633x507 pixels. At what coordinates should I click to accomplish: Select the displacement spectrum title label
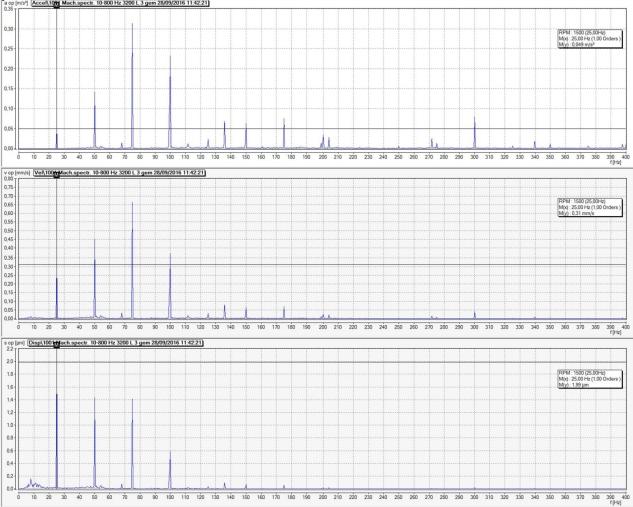point(115,343)
